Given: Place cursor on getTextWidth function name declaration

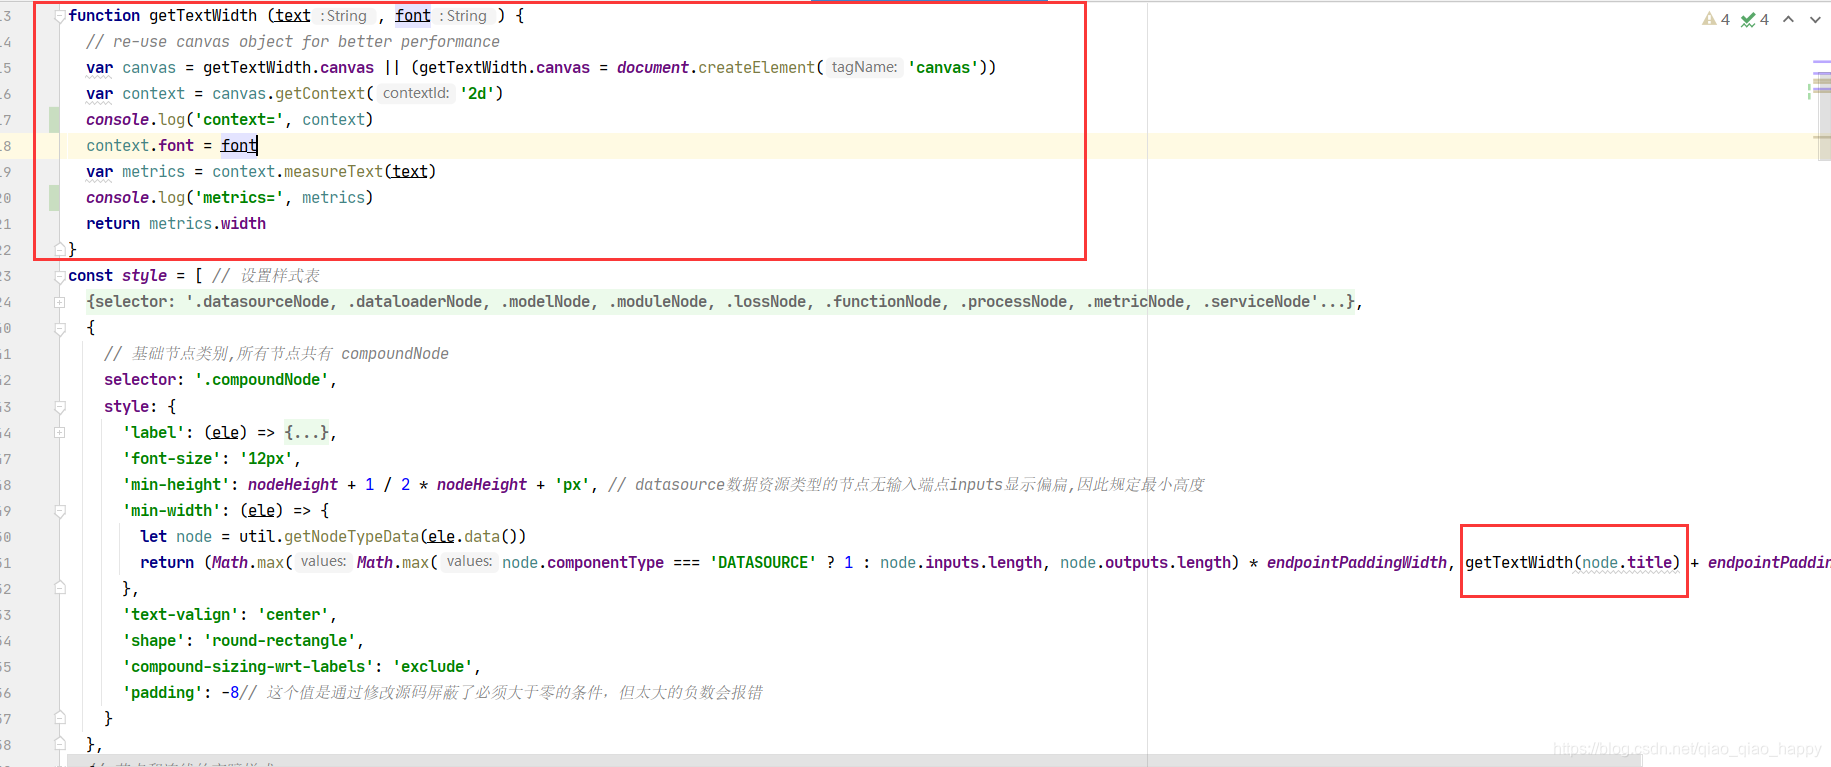Looking at the screenshot, I should [203, 16].
